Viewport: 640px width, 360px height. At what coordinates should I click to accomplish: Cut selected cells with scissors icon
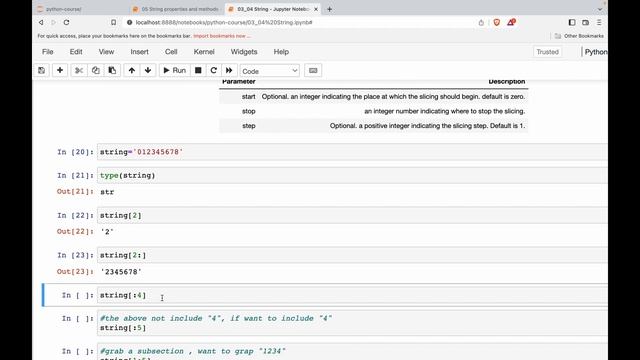point(79,71)
